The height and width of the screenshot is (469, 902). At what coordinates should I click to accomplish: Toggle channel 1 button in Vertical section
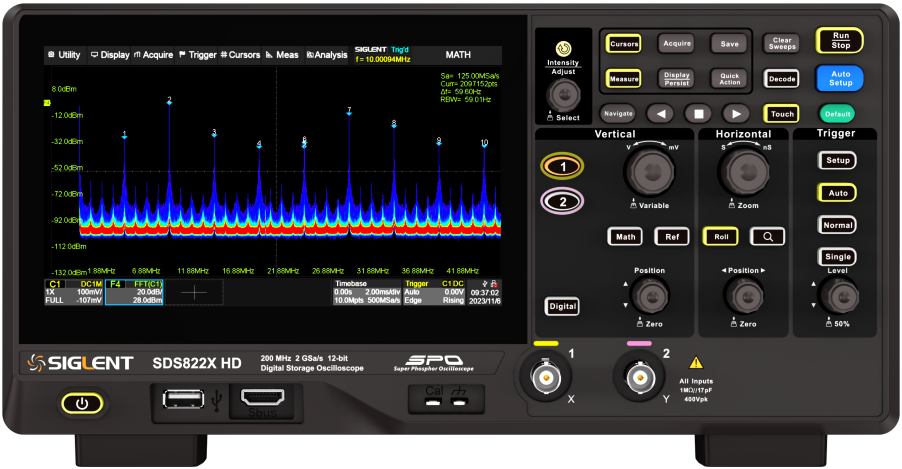coord(563,167)
